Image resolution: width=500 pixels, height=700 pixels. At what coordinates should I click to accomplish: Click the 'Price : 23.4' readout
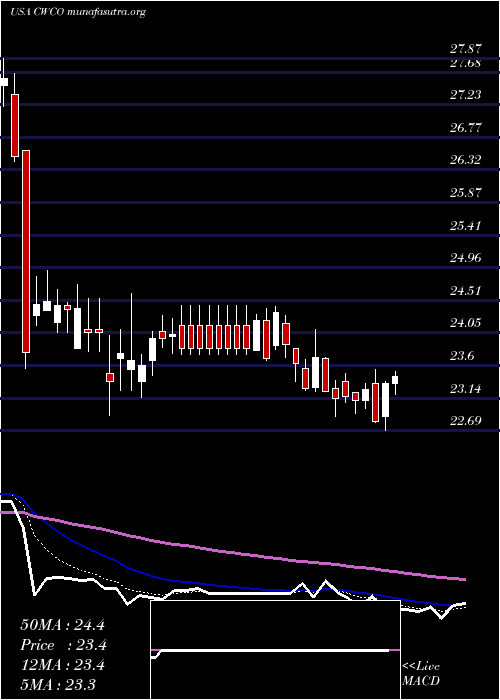pos(63,645)
